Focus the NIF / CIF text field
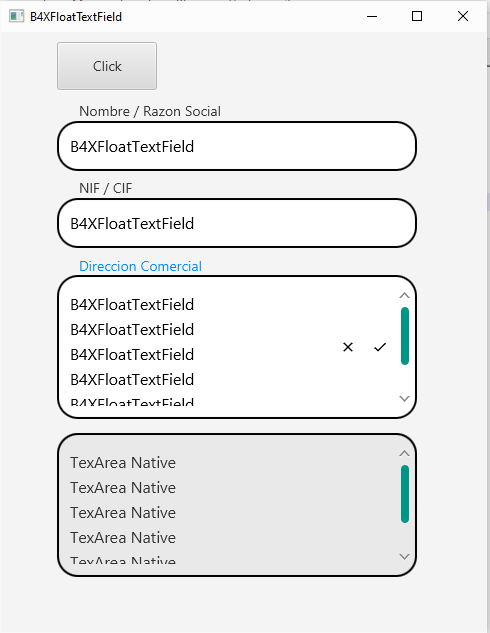 pyautogui.click(x=237, y=223)
